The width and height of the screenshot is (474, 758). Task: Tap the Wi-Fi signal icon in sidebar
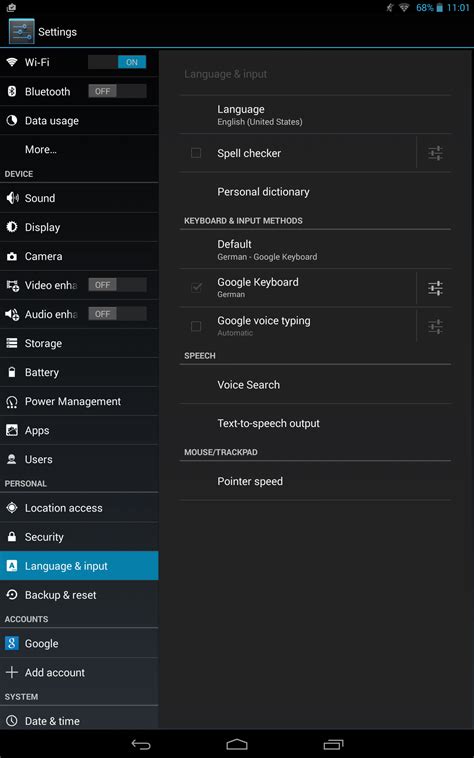[12, 62]
